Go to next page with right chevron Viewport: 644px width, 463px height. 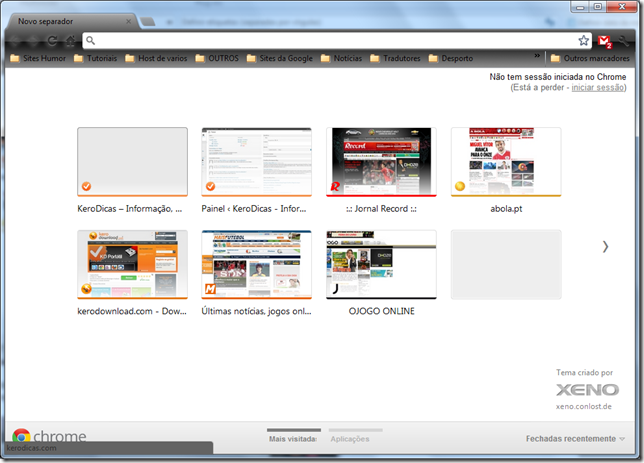tap(605, 246)
